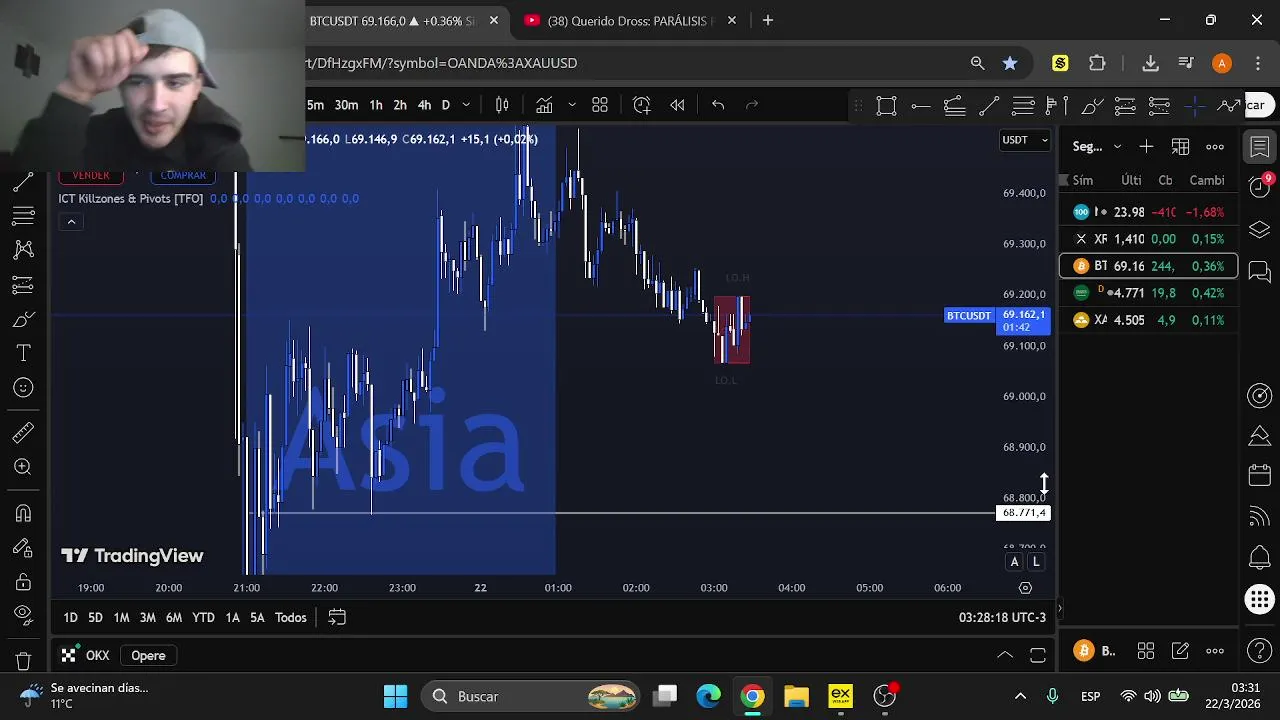Open the Chats speech-bubble icon
The width and height of the screenshot is (1280, 720).
coord(1260,271)
